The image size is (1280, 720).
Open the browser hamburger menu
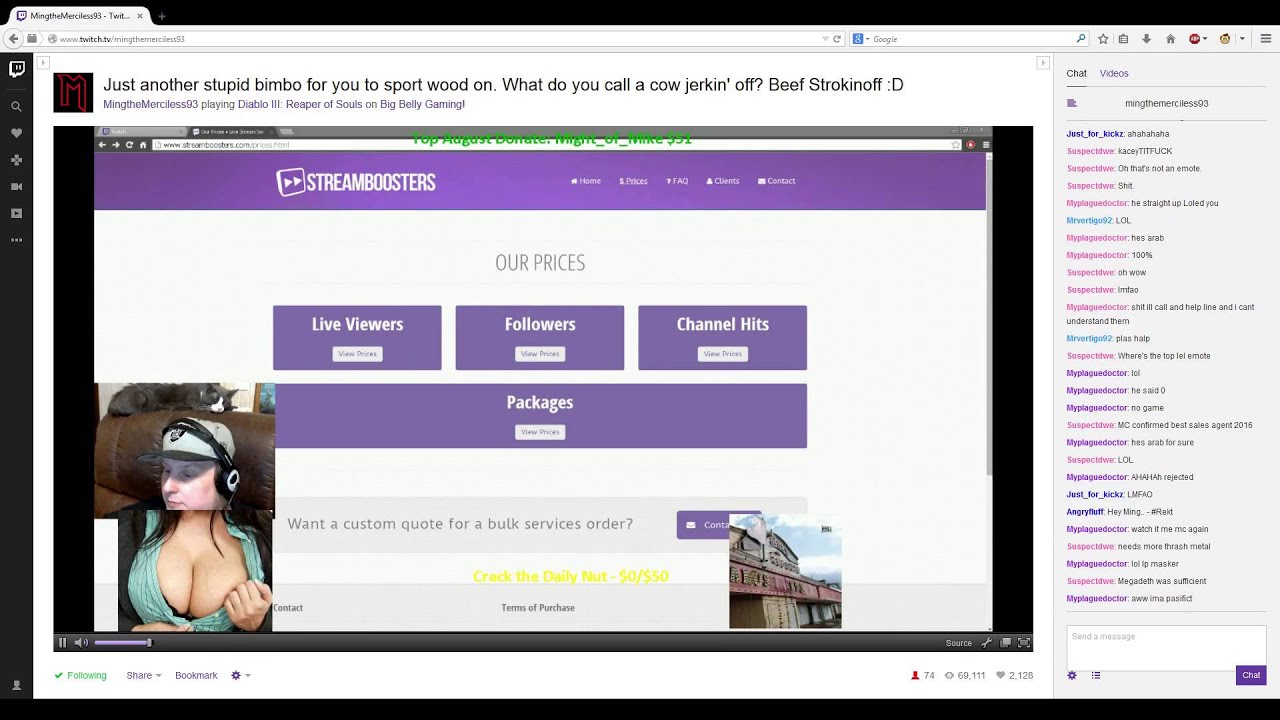click(1265, 39)
